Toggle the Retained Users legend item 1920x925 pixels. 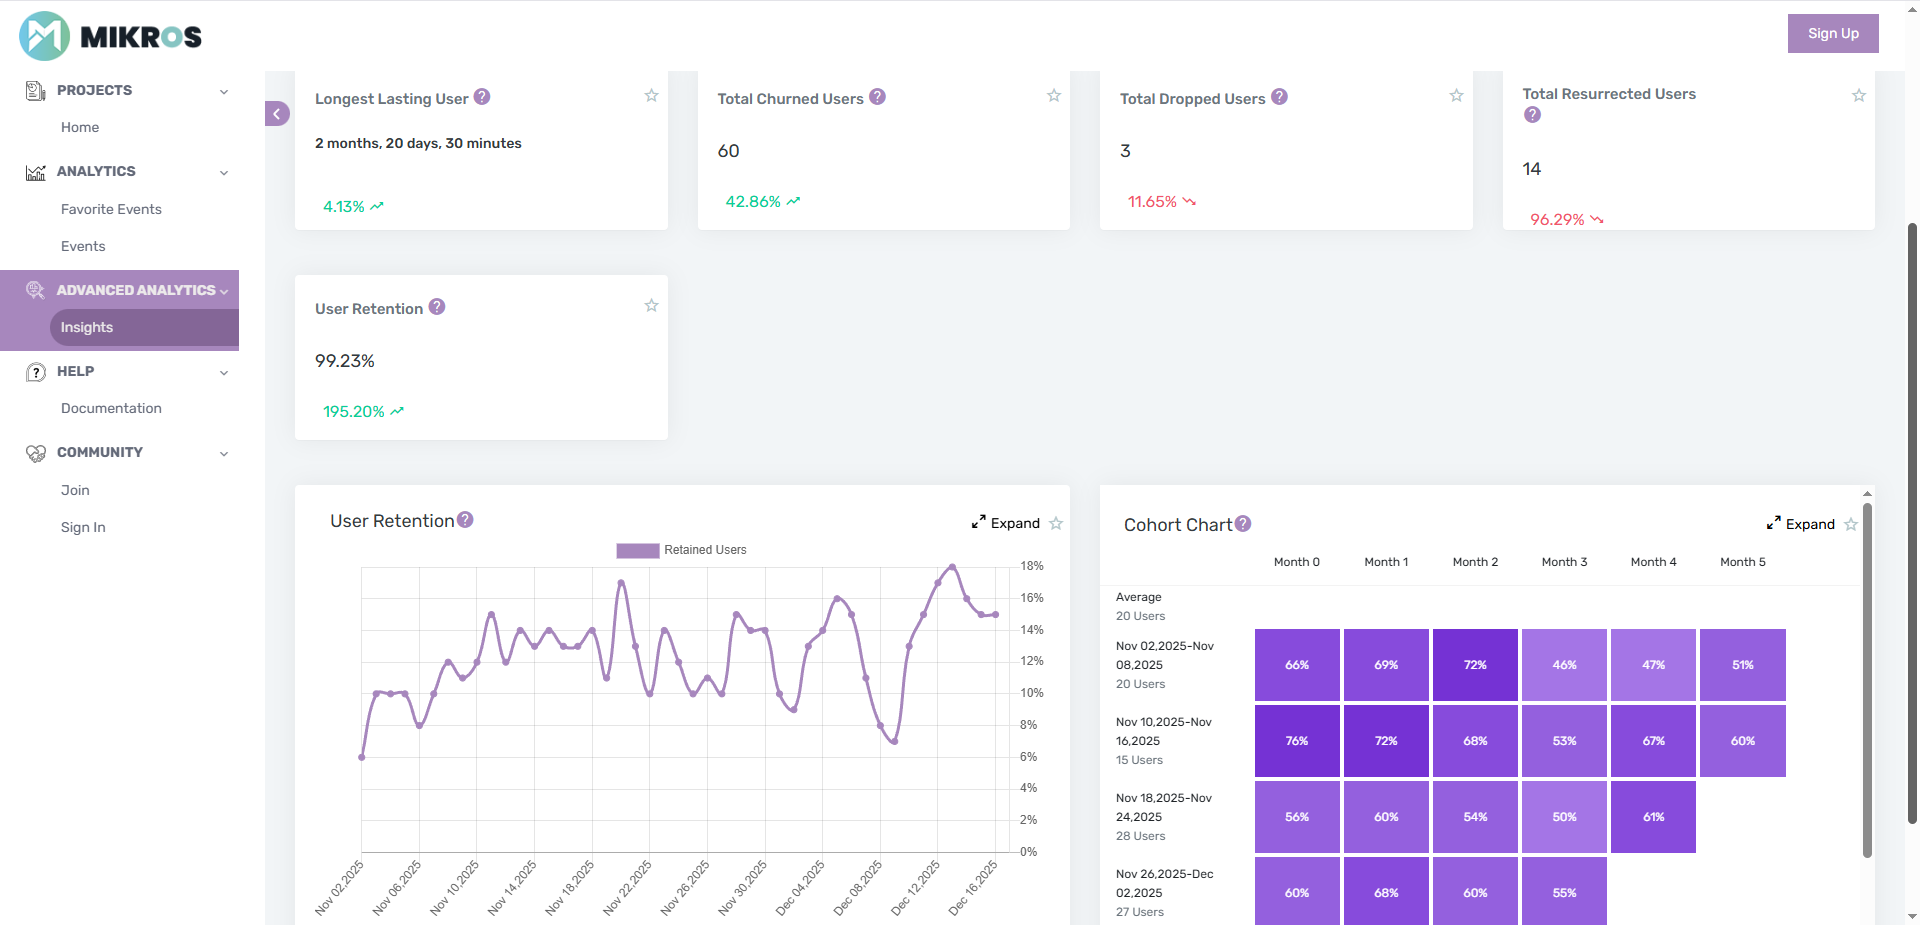coord(681,549)
